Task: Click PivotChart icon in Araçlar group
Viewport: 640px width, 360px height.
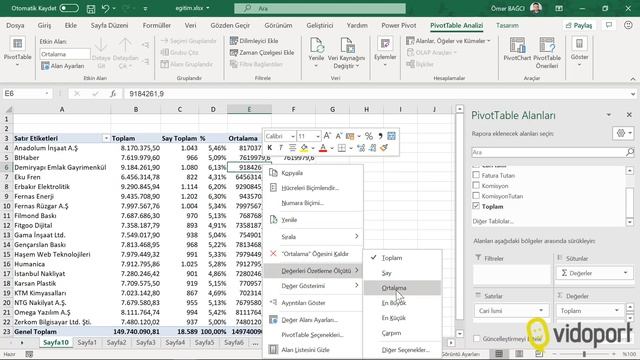Action: click(517, 45)
